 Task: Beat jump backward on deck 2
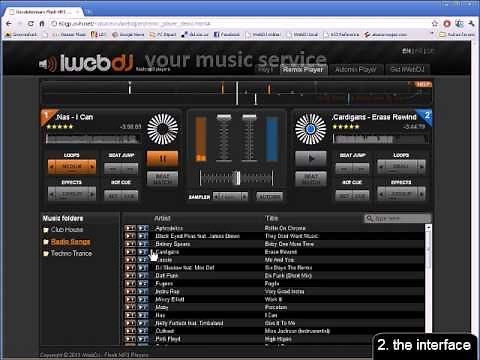click(344, 169)
